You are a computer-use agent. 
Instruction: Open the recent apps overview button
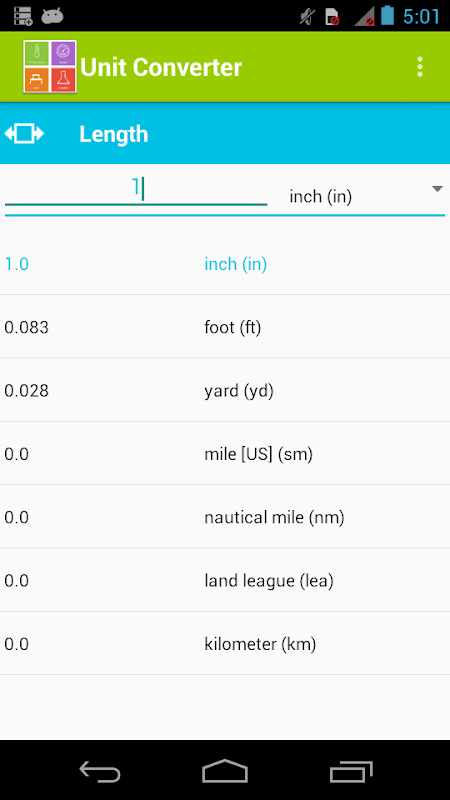(x=351, y=770)
